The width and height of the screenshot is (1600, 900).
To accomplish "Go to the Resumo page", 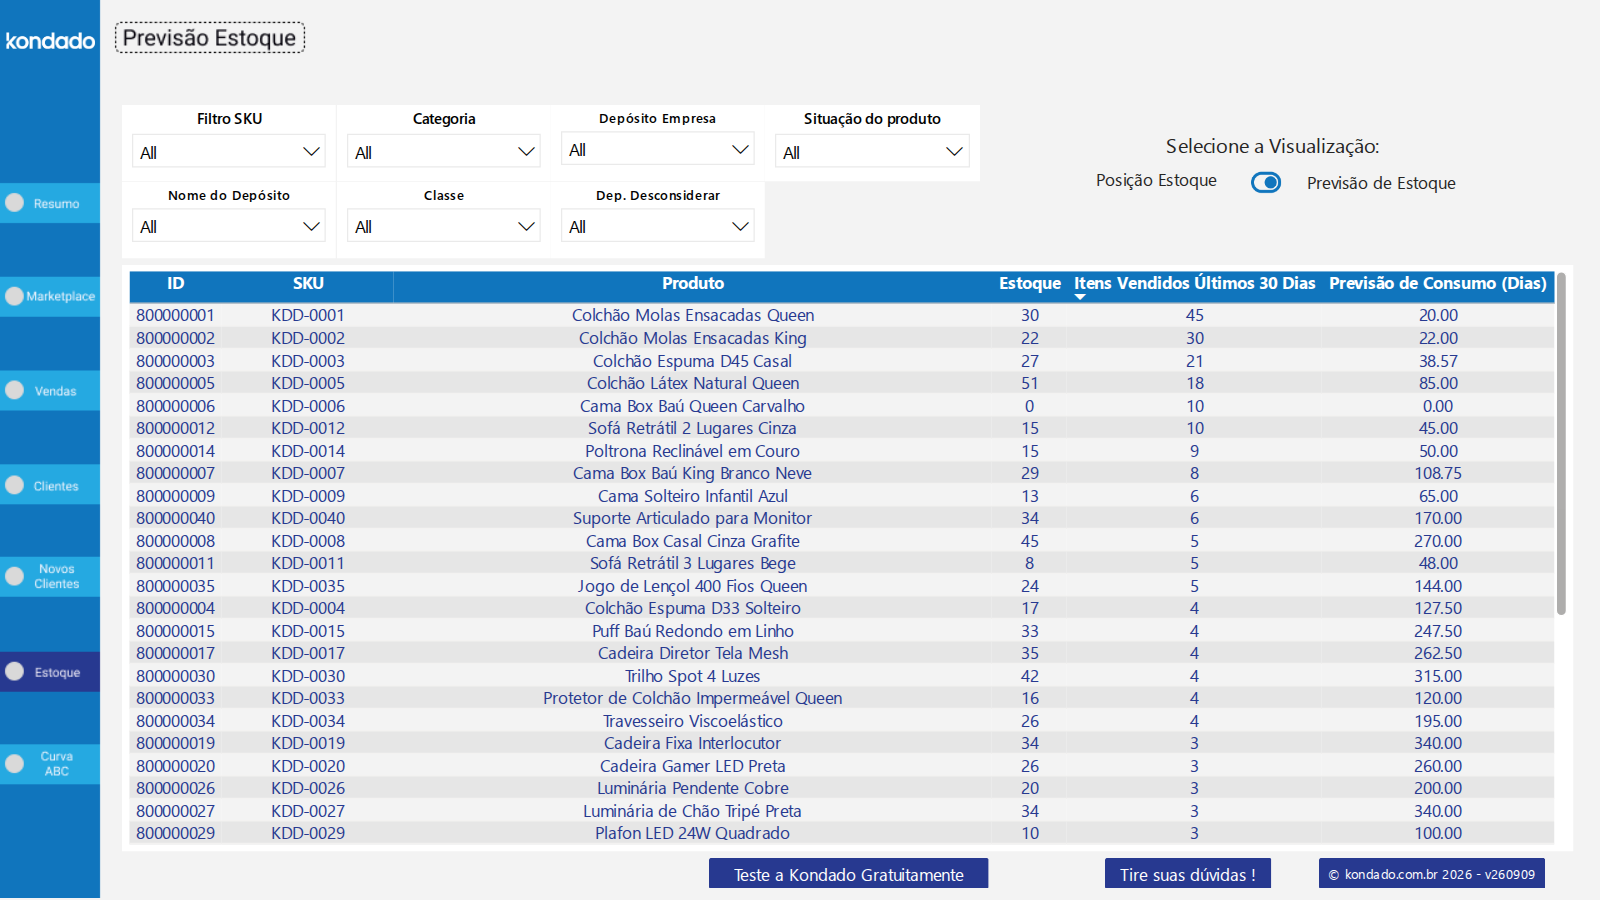I will pos(50,203).
